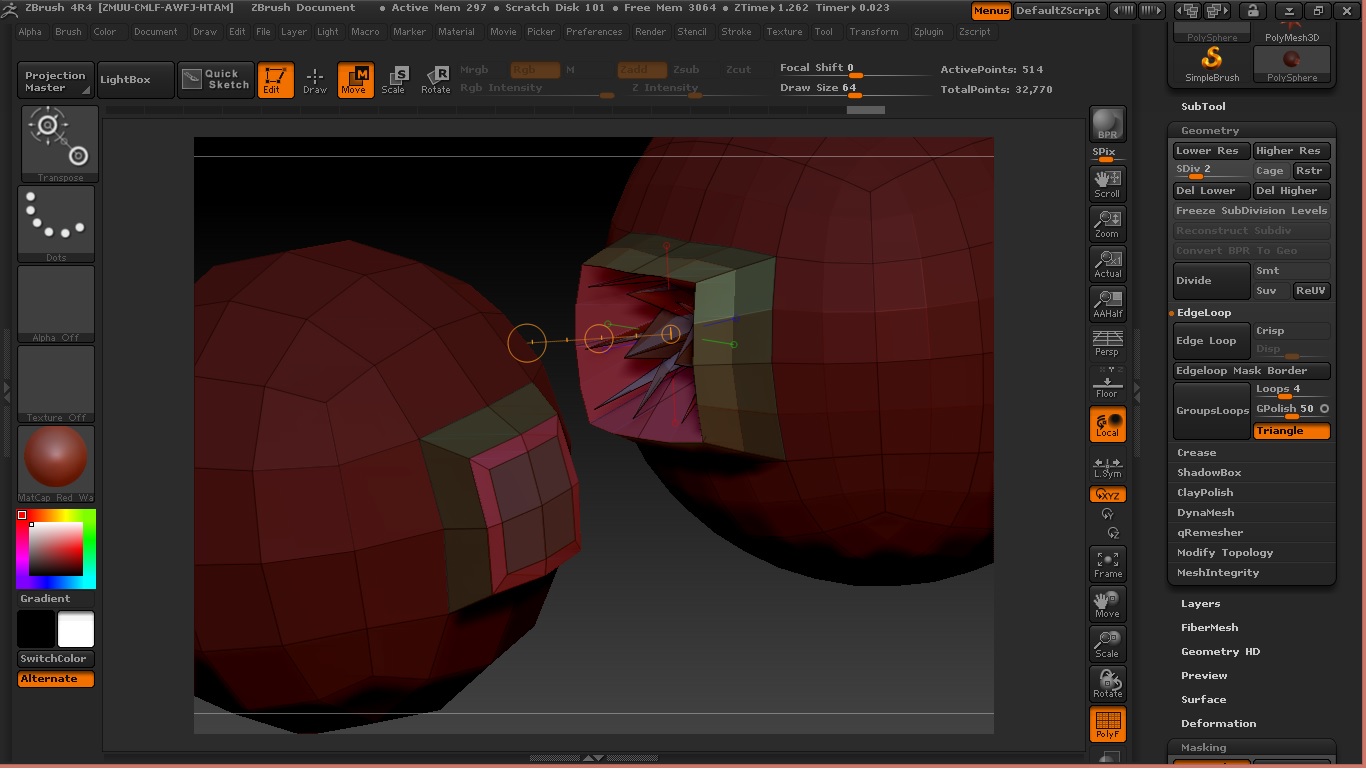
Task: Open the Preferences menu
Action: pyautogui.click(x=594, y=32)
